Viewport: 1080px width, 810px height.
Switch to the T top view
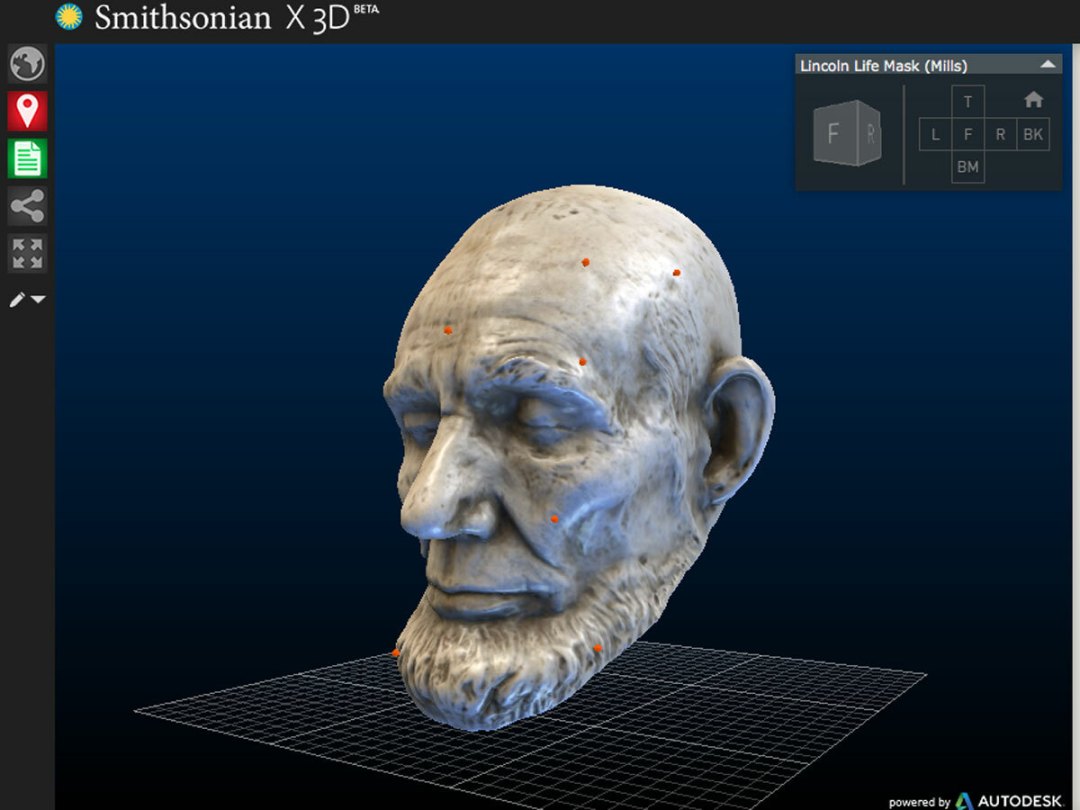pyautogui.click(x=968, y=101)
